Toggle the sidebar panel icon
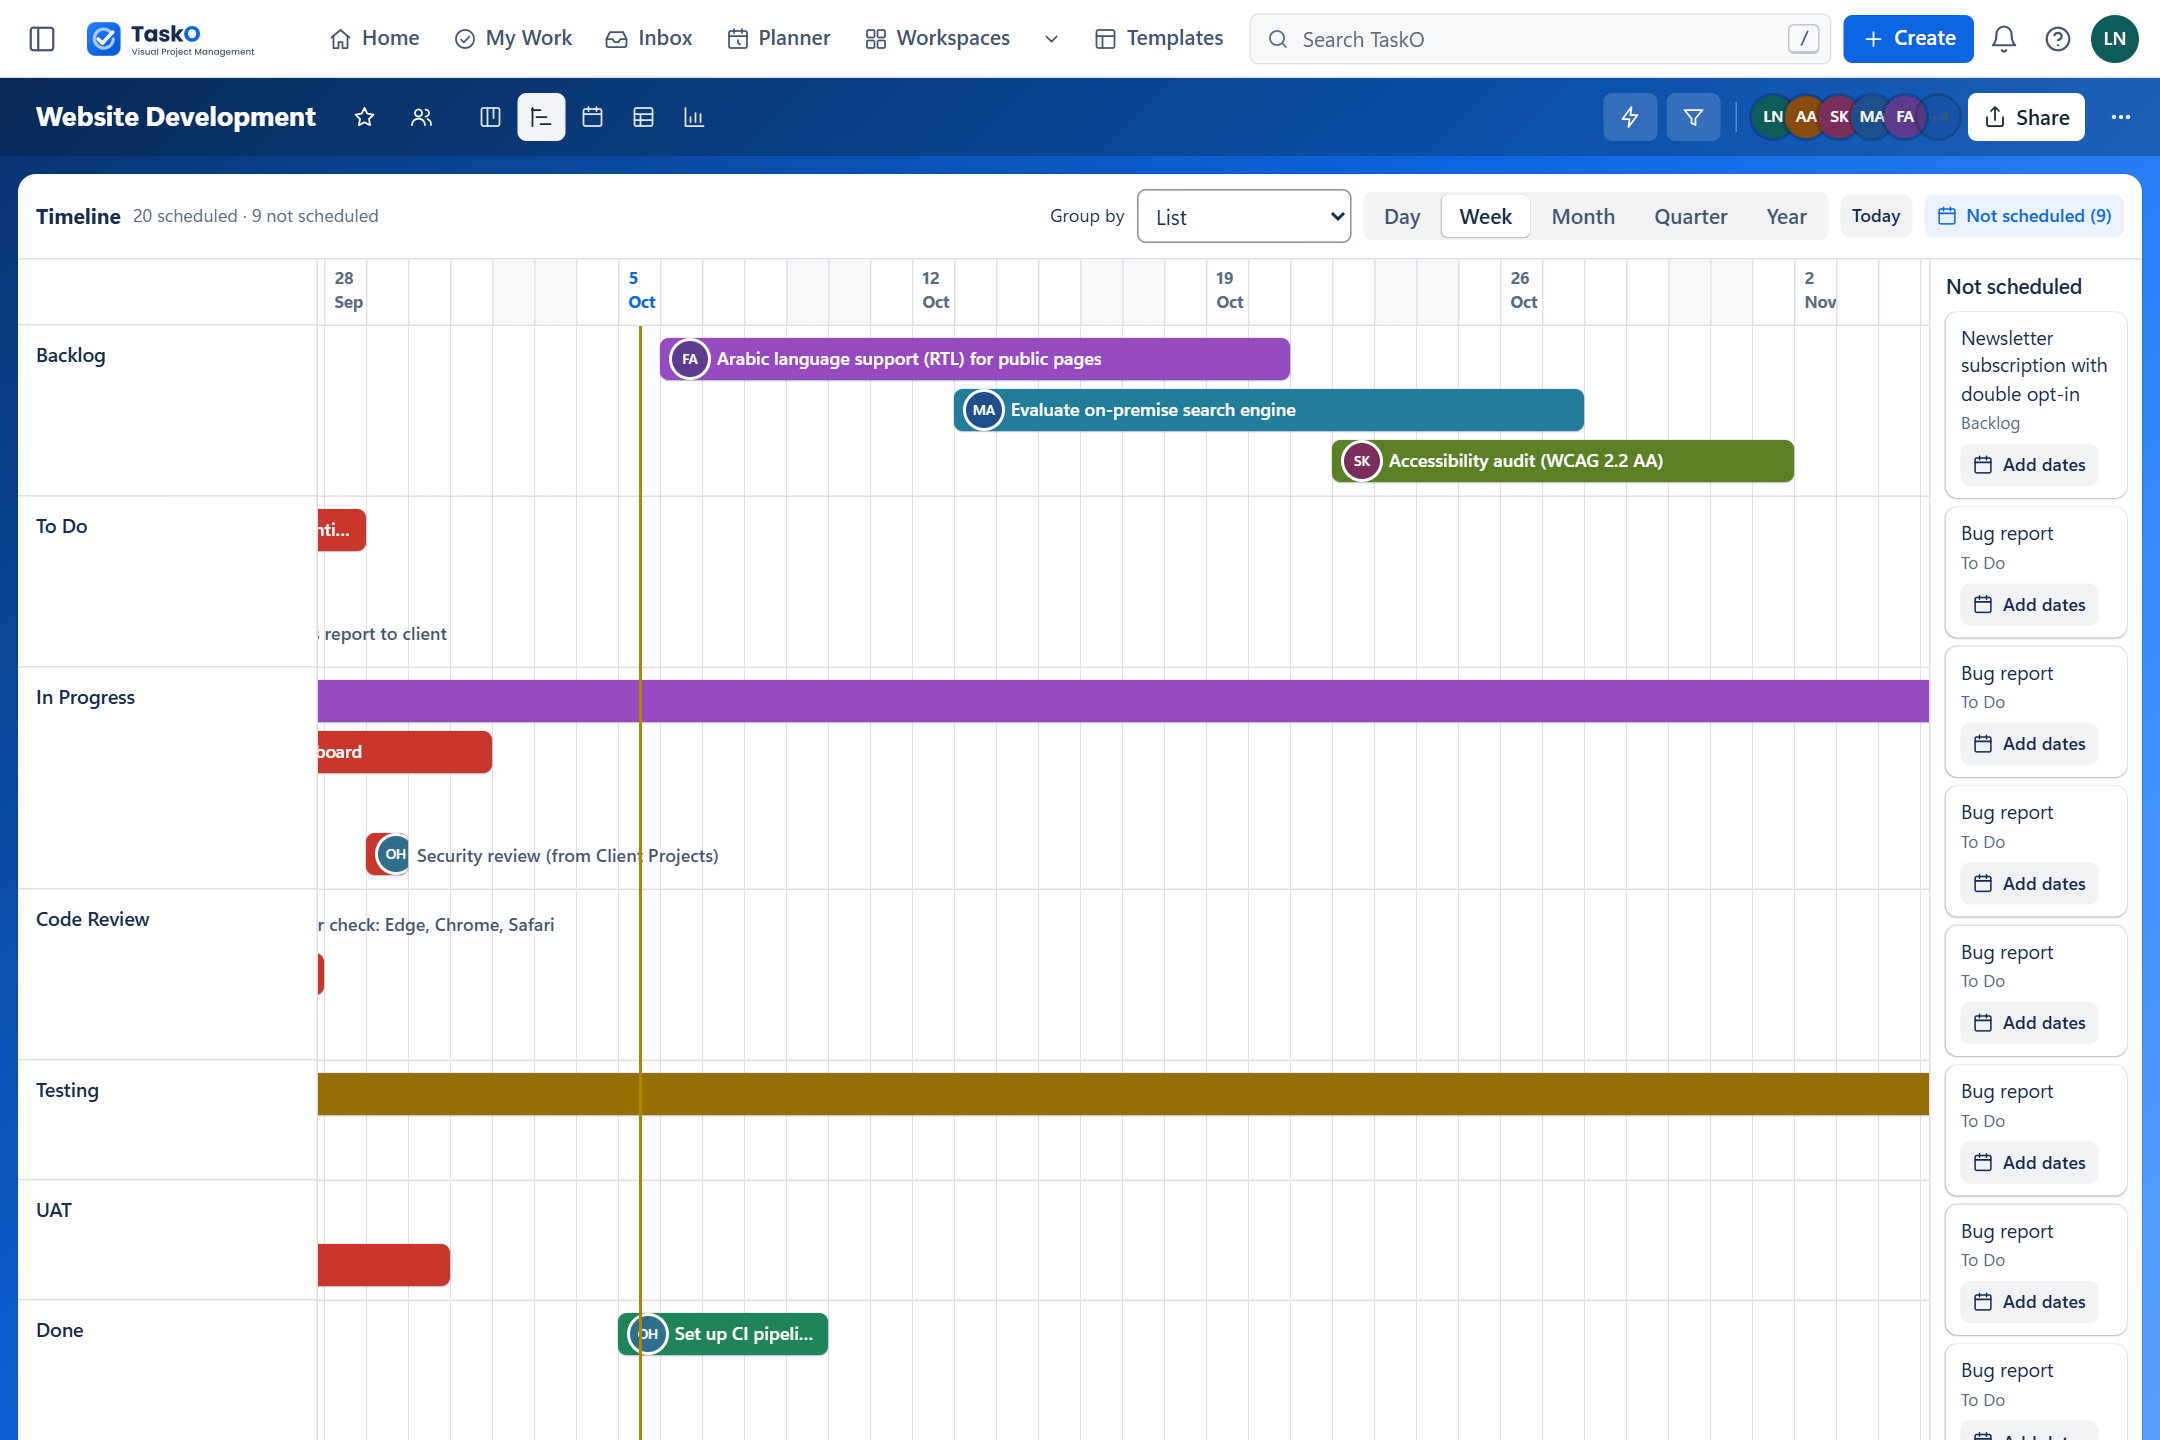2160x1440 pixels. (42, 39)
